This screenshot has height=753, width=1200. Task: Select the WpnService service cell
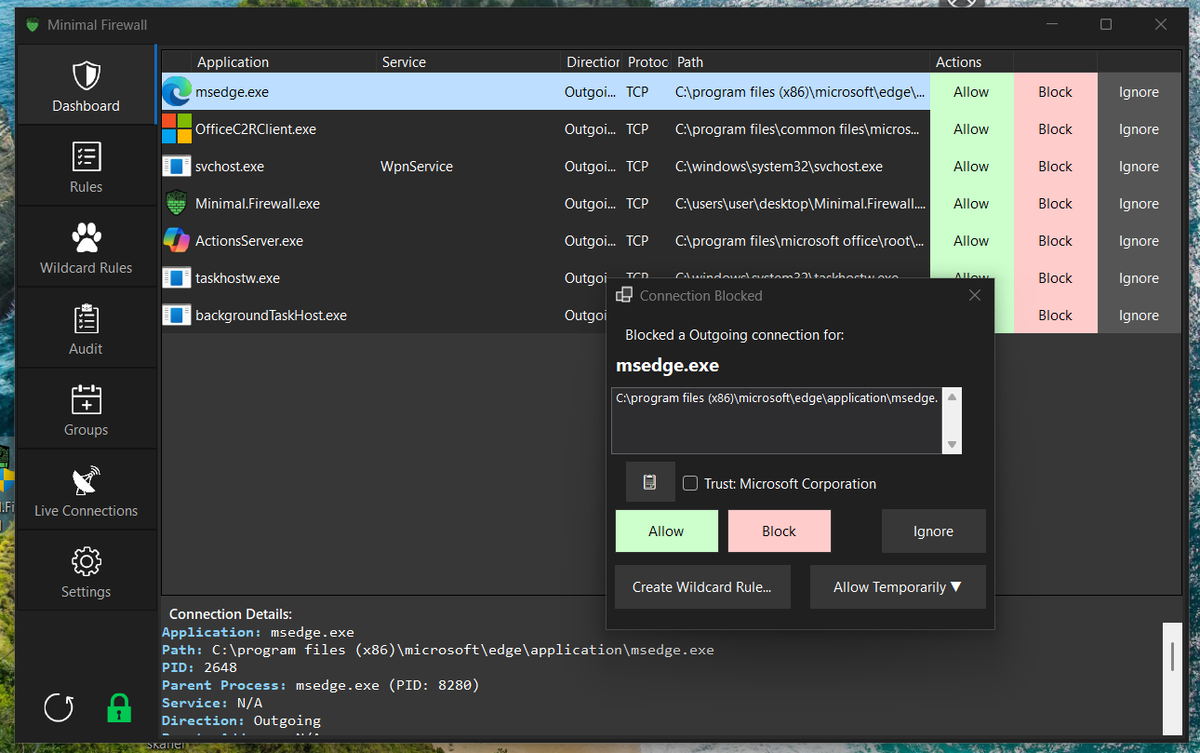pyautogui.click(x=416, y=166)
